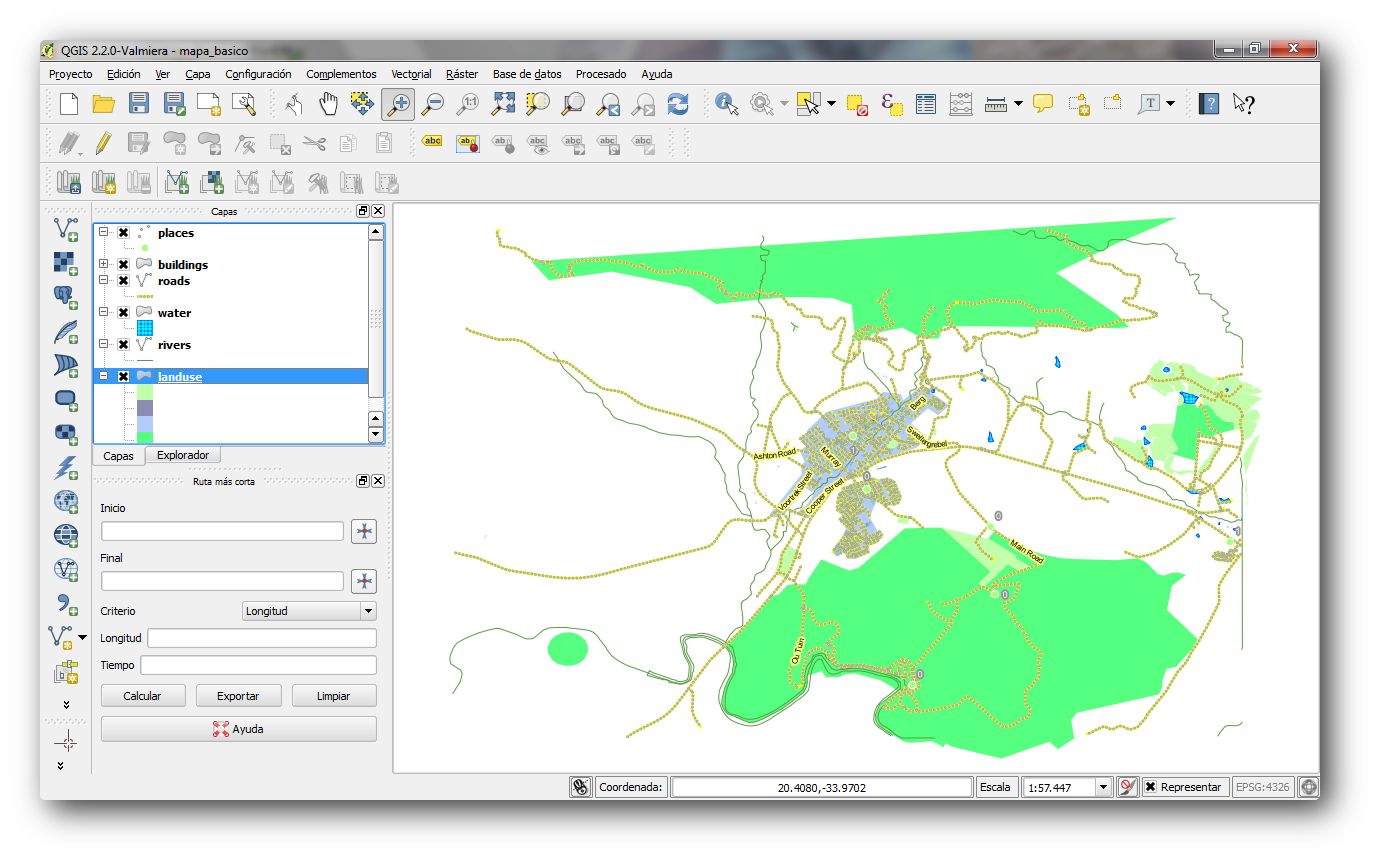
Task: Click the Zoom Full extent icon
Action: 503,103
